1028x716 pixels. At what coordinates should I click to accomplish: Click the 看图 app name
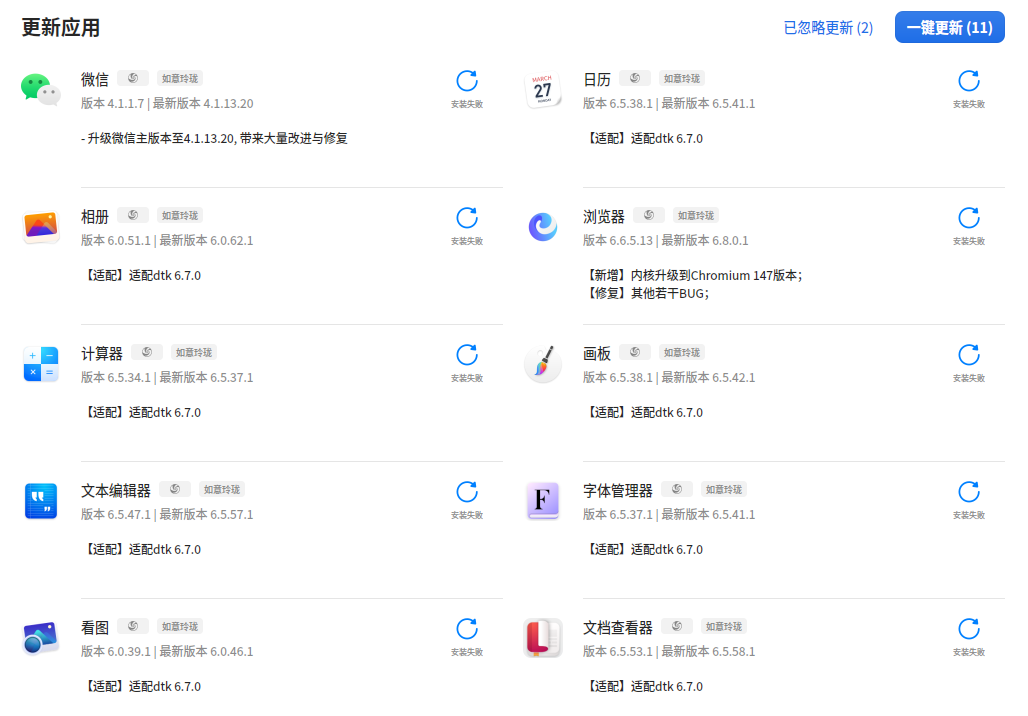pos(94,627)
